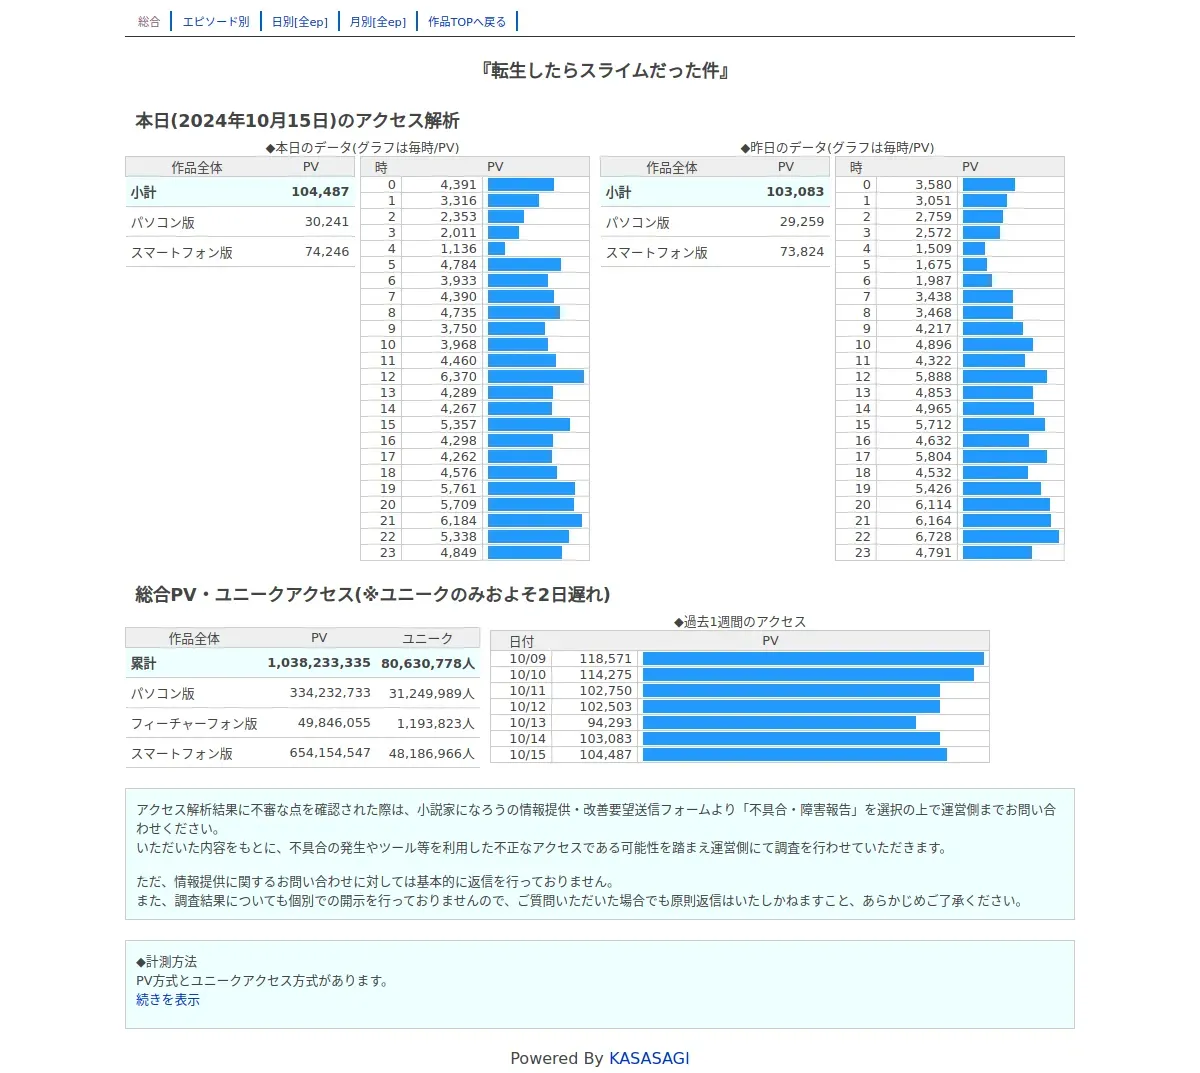Image resolution: width=1200 pixels, height=1073 pixels.
Task: Click the ◆計測方法 heading
Action: [166, 962]
